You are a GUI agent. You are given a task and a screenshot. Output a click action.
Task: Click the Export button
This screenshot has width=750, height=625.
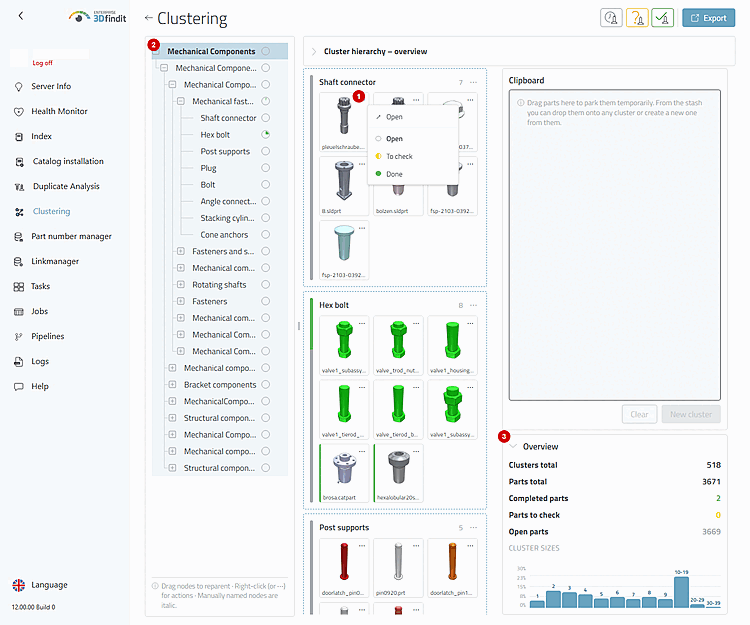708,18
